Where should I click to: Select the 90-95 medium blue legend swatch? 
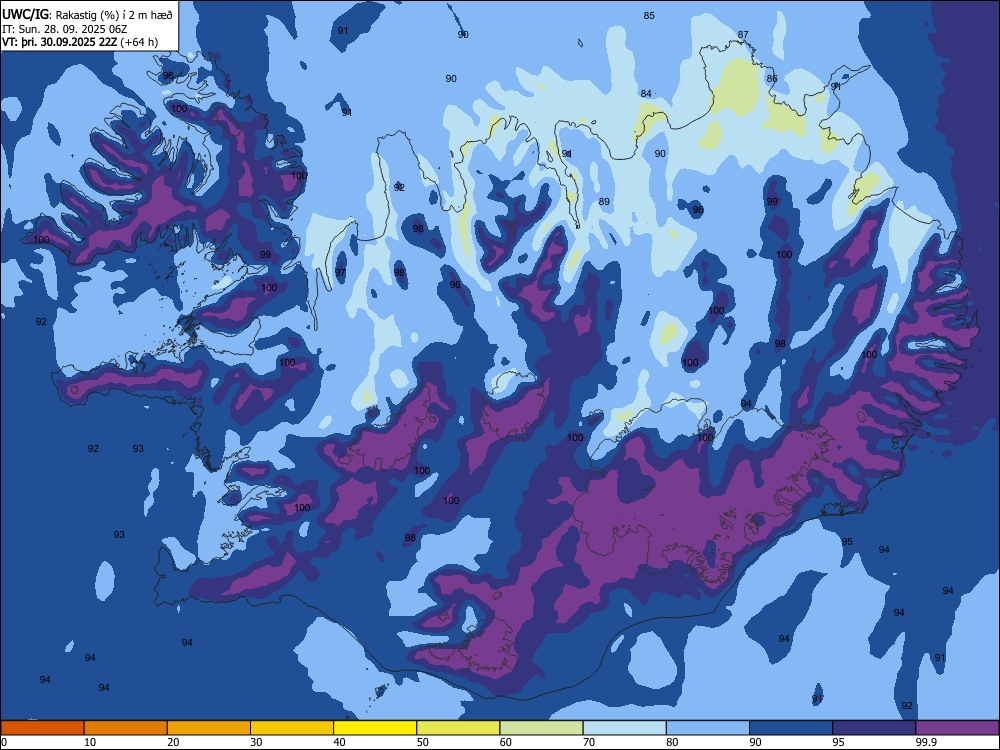791,728
